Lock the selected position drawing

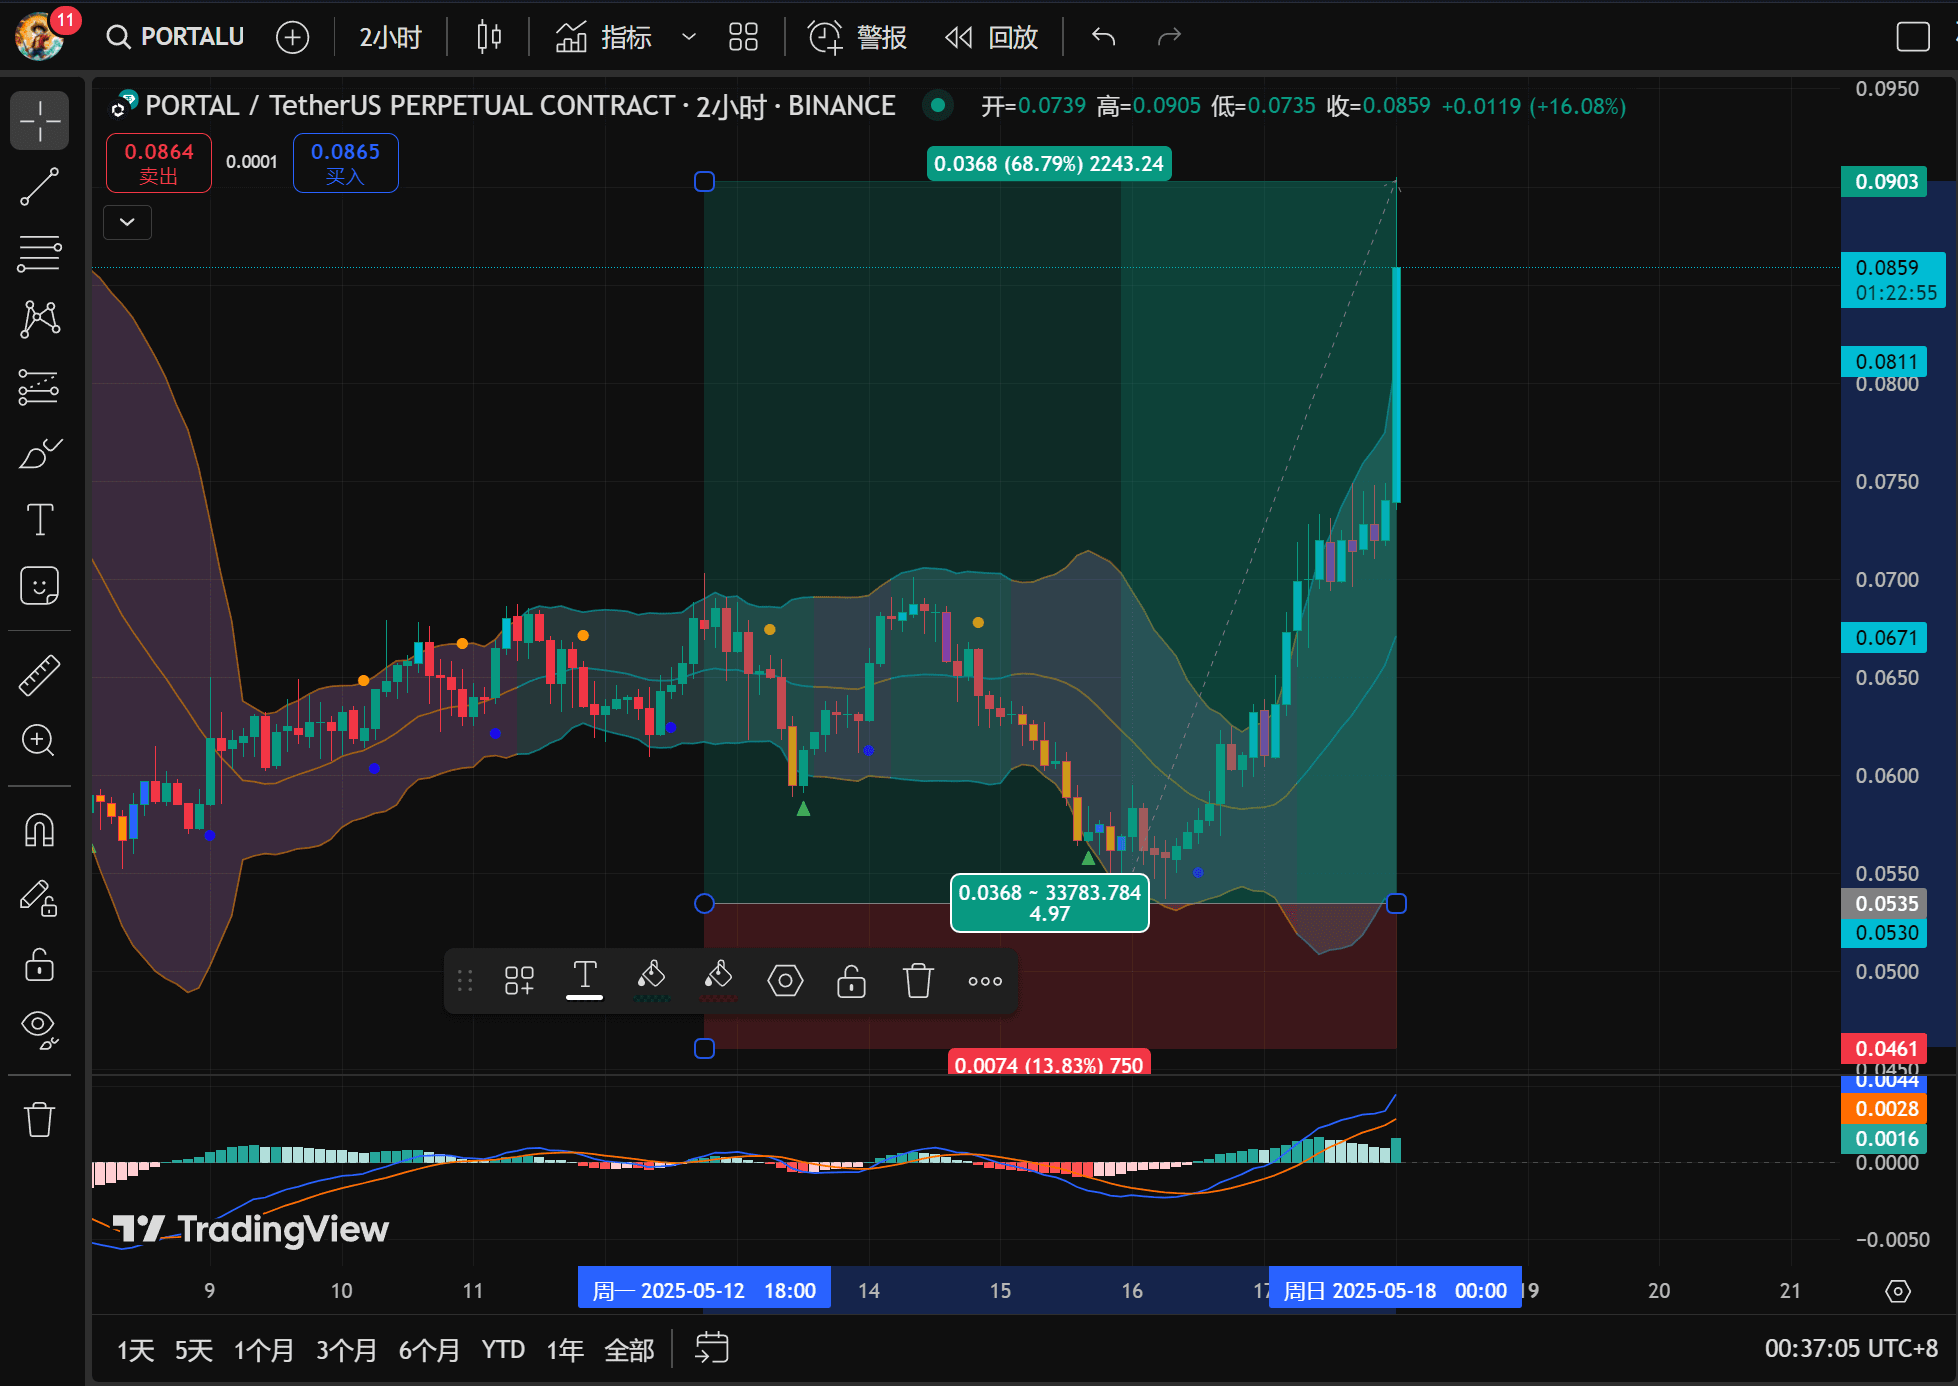coord(851,981)
